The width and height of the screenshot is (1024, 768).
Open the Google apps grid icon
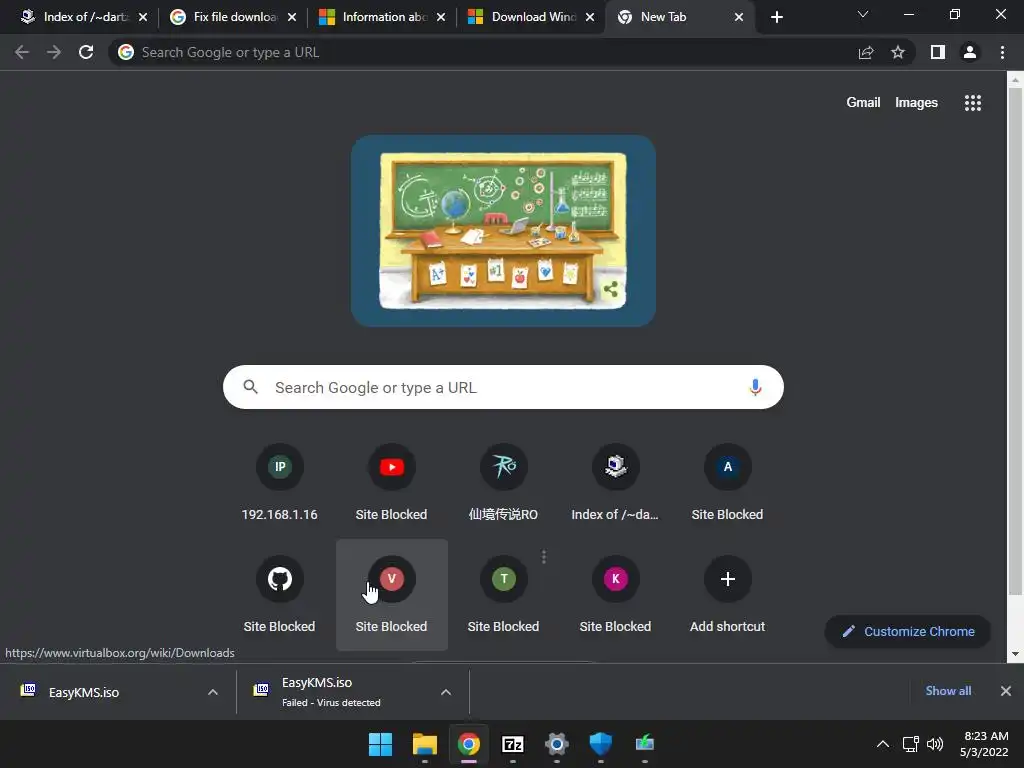tap(973, 103)
